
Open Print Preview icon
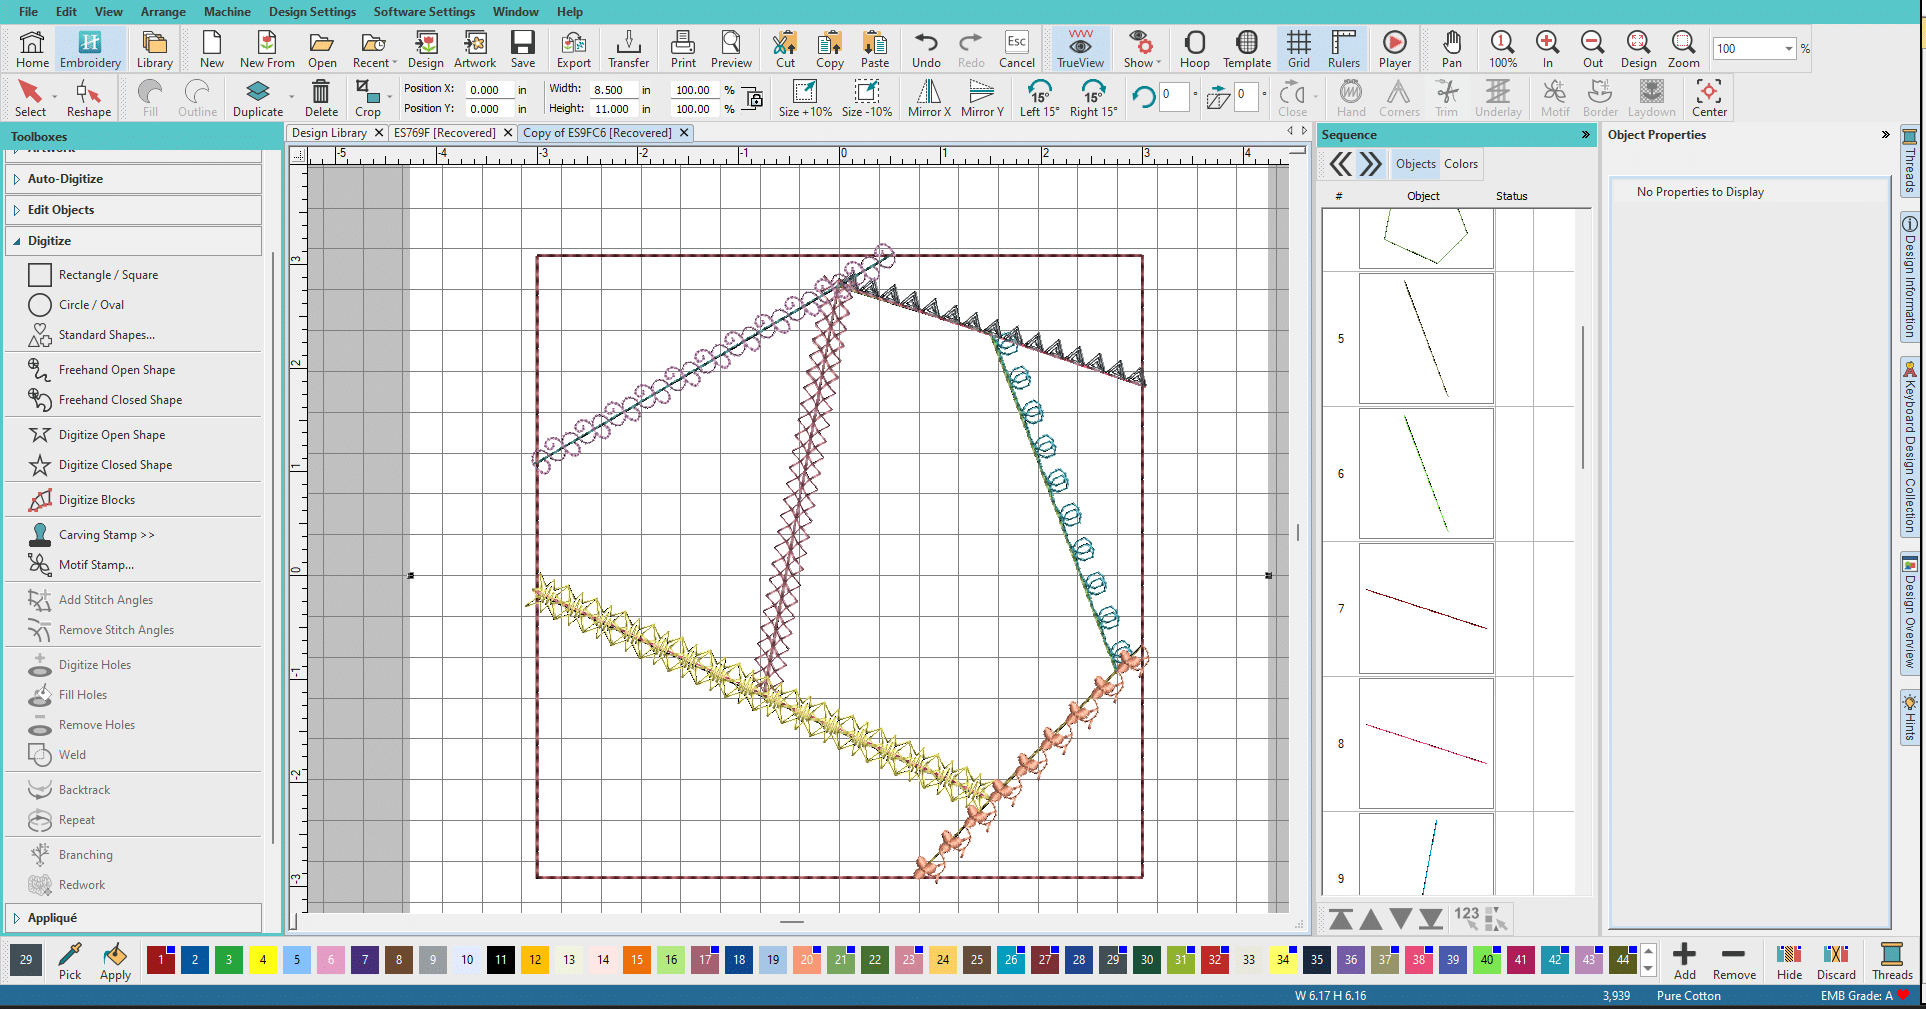point(731,48)
